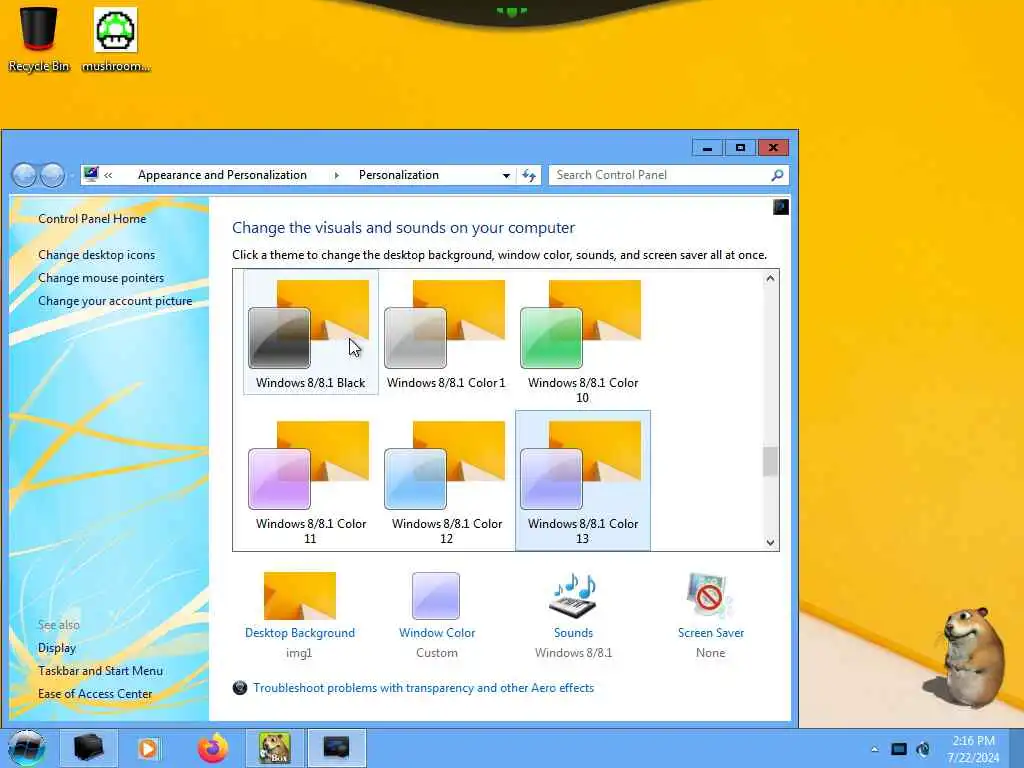Go forward with the Forward arrow button
This screenshot has width=1024, height=768.
click(x=52, y=175)
